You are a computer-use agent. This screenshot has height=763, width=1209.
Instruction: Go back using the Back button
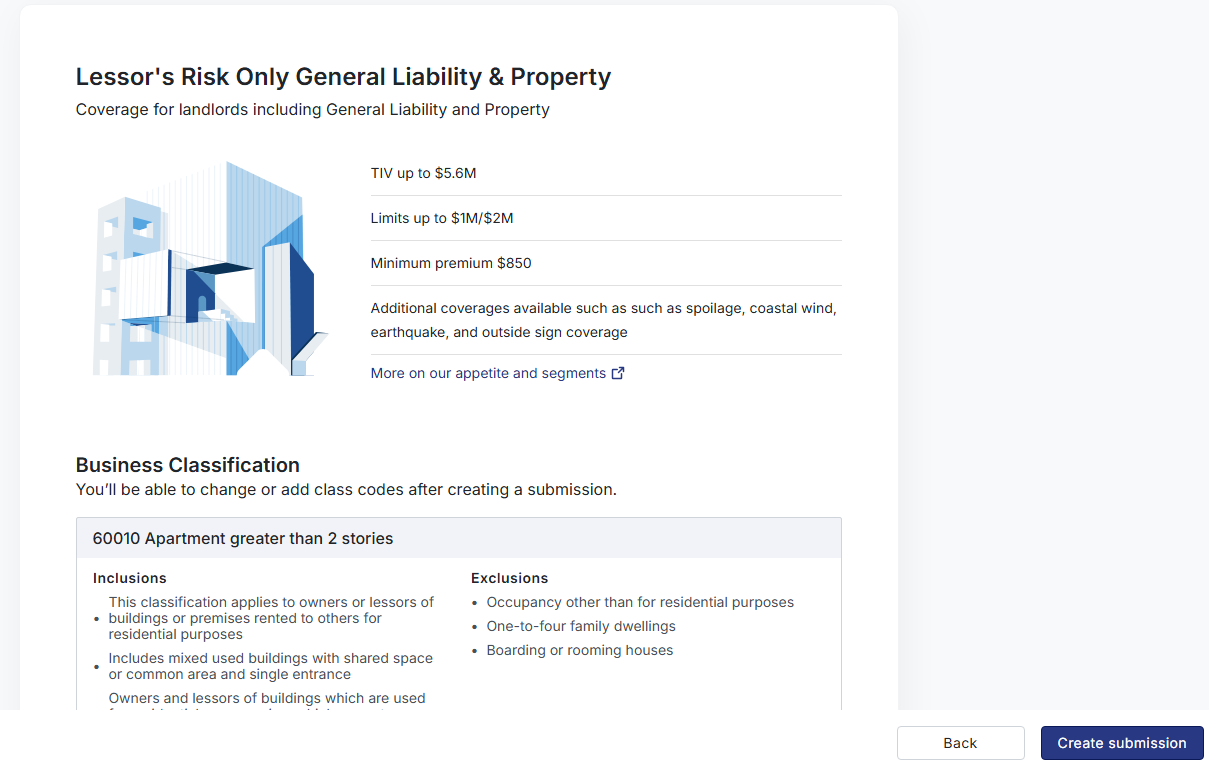(x=960, y=743)
